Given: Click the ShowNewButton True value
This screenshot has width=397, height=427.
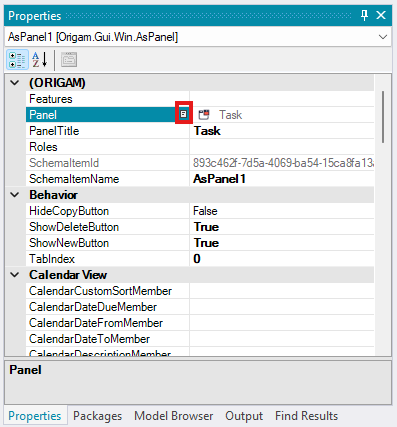Looking at the screenshot, I should (206, 243).
